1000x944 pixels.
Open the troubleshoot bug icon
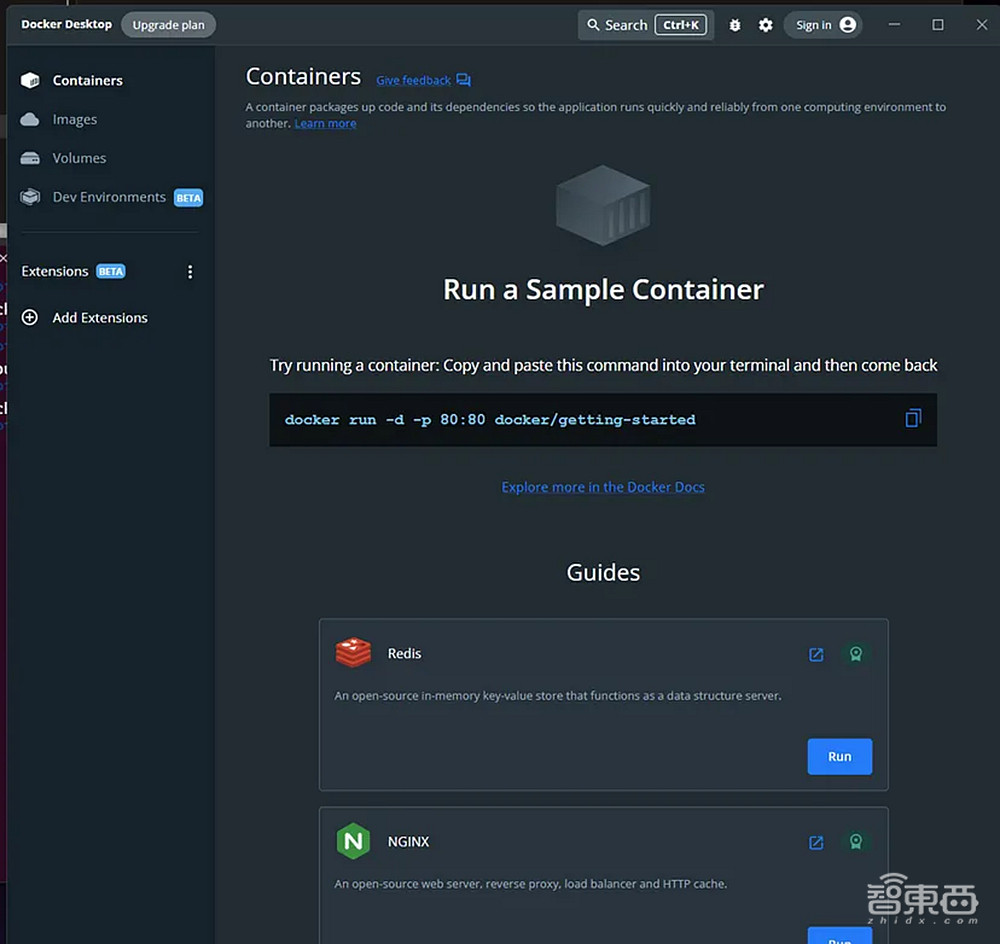tap(735, 25)
